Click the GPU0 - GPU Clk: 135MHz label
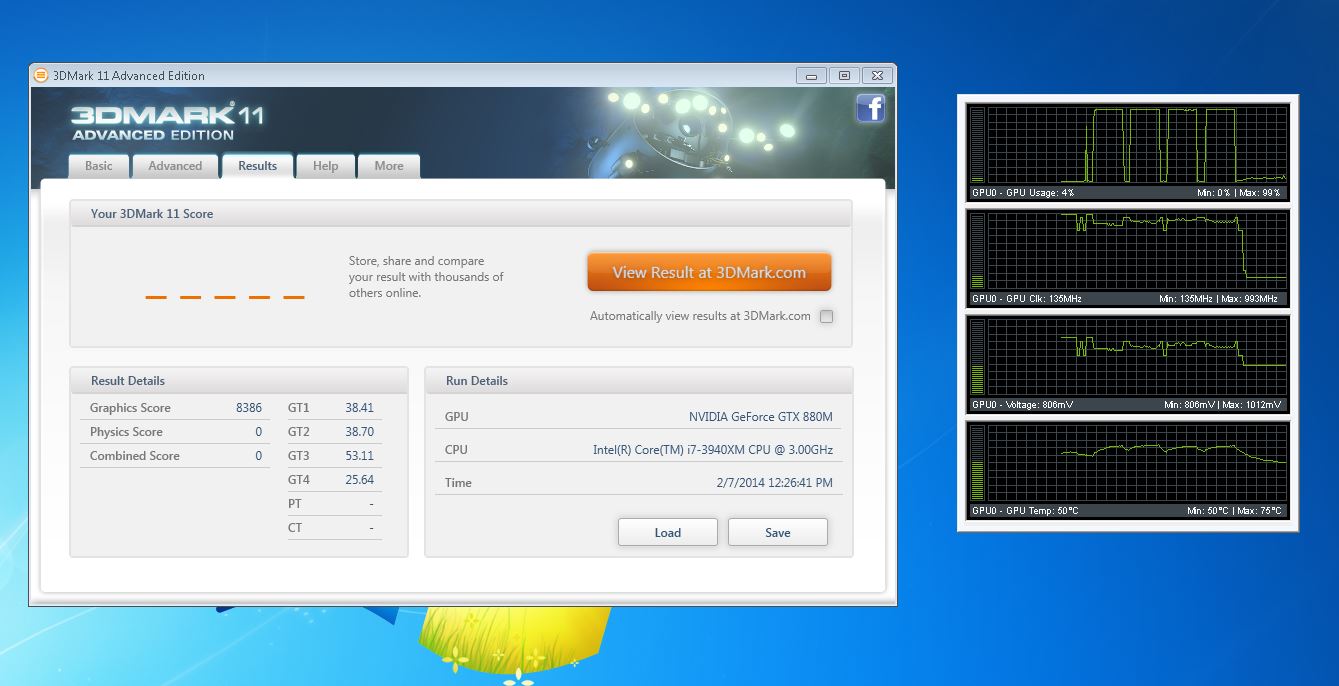 1026,299
